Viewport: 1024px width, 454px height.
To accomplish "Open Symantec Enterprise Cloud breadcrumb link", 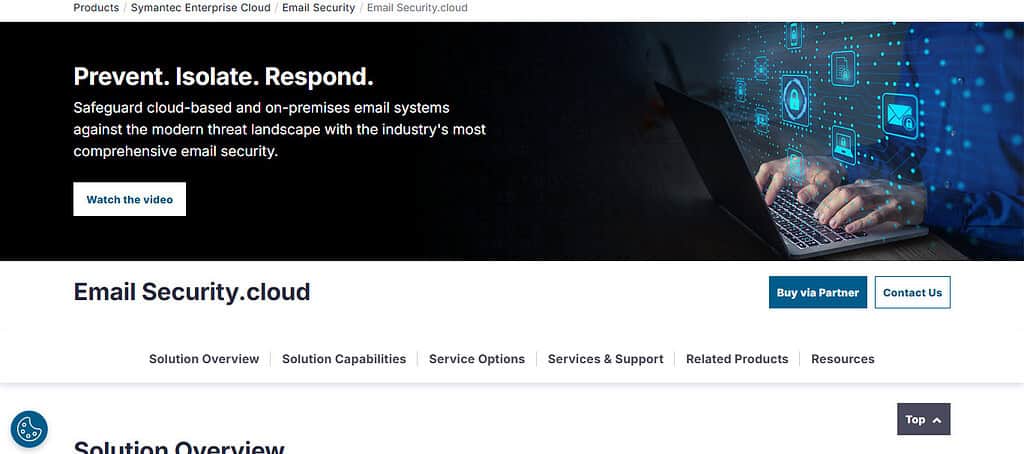I will [200, 8].
